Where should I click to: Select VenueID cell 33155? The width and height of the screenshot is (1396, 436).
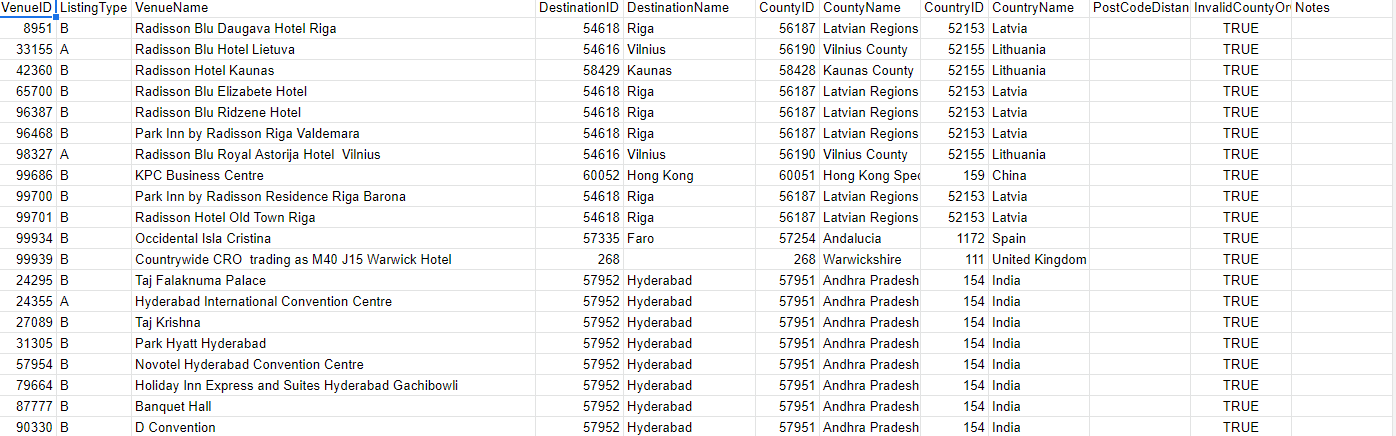28,49
